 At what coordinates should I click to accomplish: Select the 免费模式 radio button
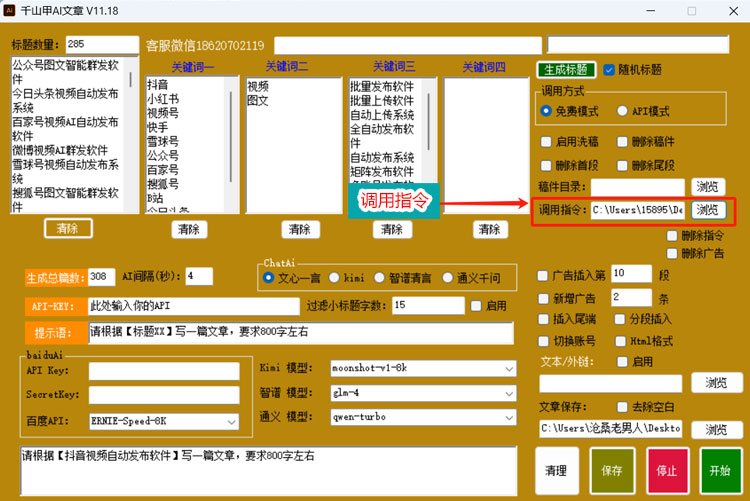click(x=546, y=111)
